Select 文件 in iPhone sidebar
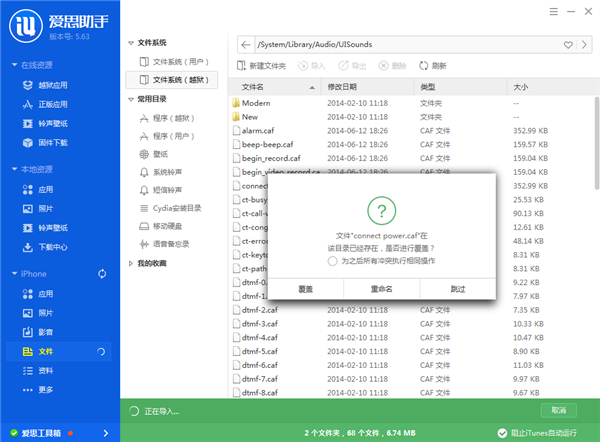 (x=59, y=351)
